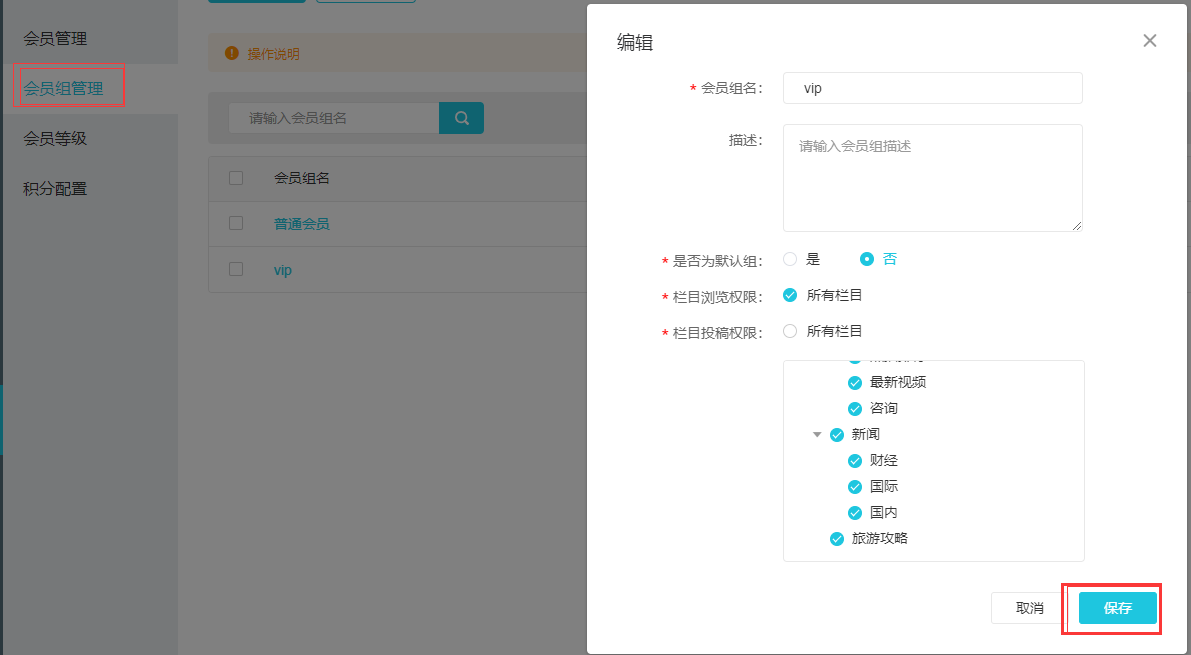Select 是 for default group option
This screenshot has width=1191, height=655.
coord(790,259)
